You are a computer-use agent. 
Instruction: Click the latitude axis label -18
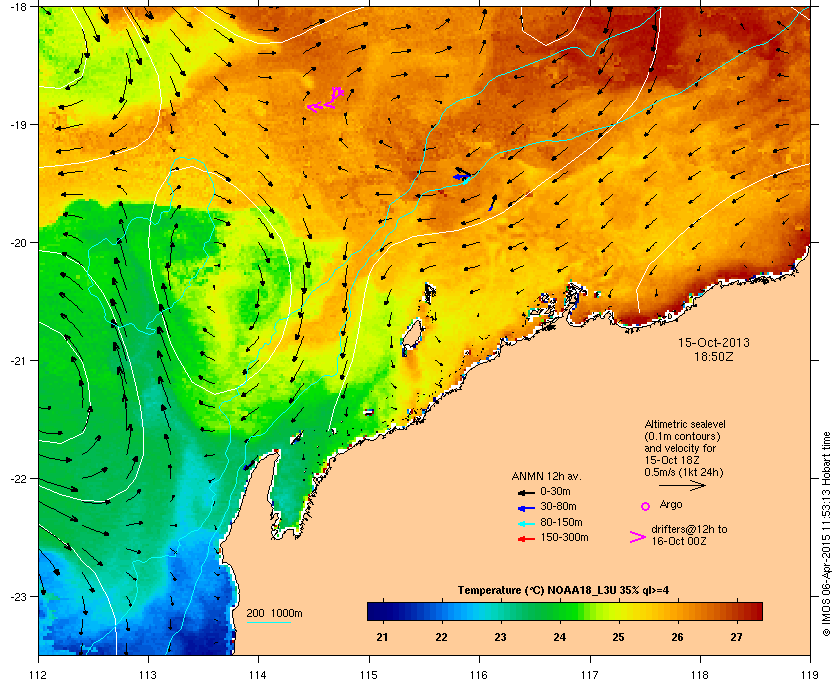[x=18, y=7]
